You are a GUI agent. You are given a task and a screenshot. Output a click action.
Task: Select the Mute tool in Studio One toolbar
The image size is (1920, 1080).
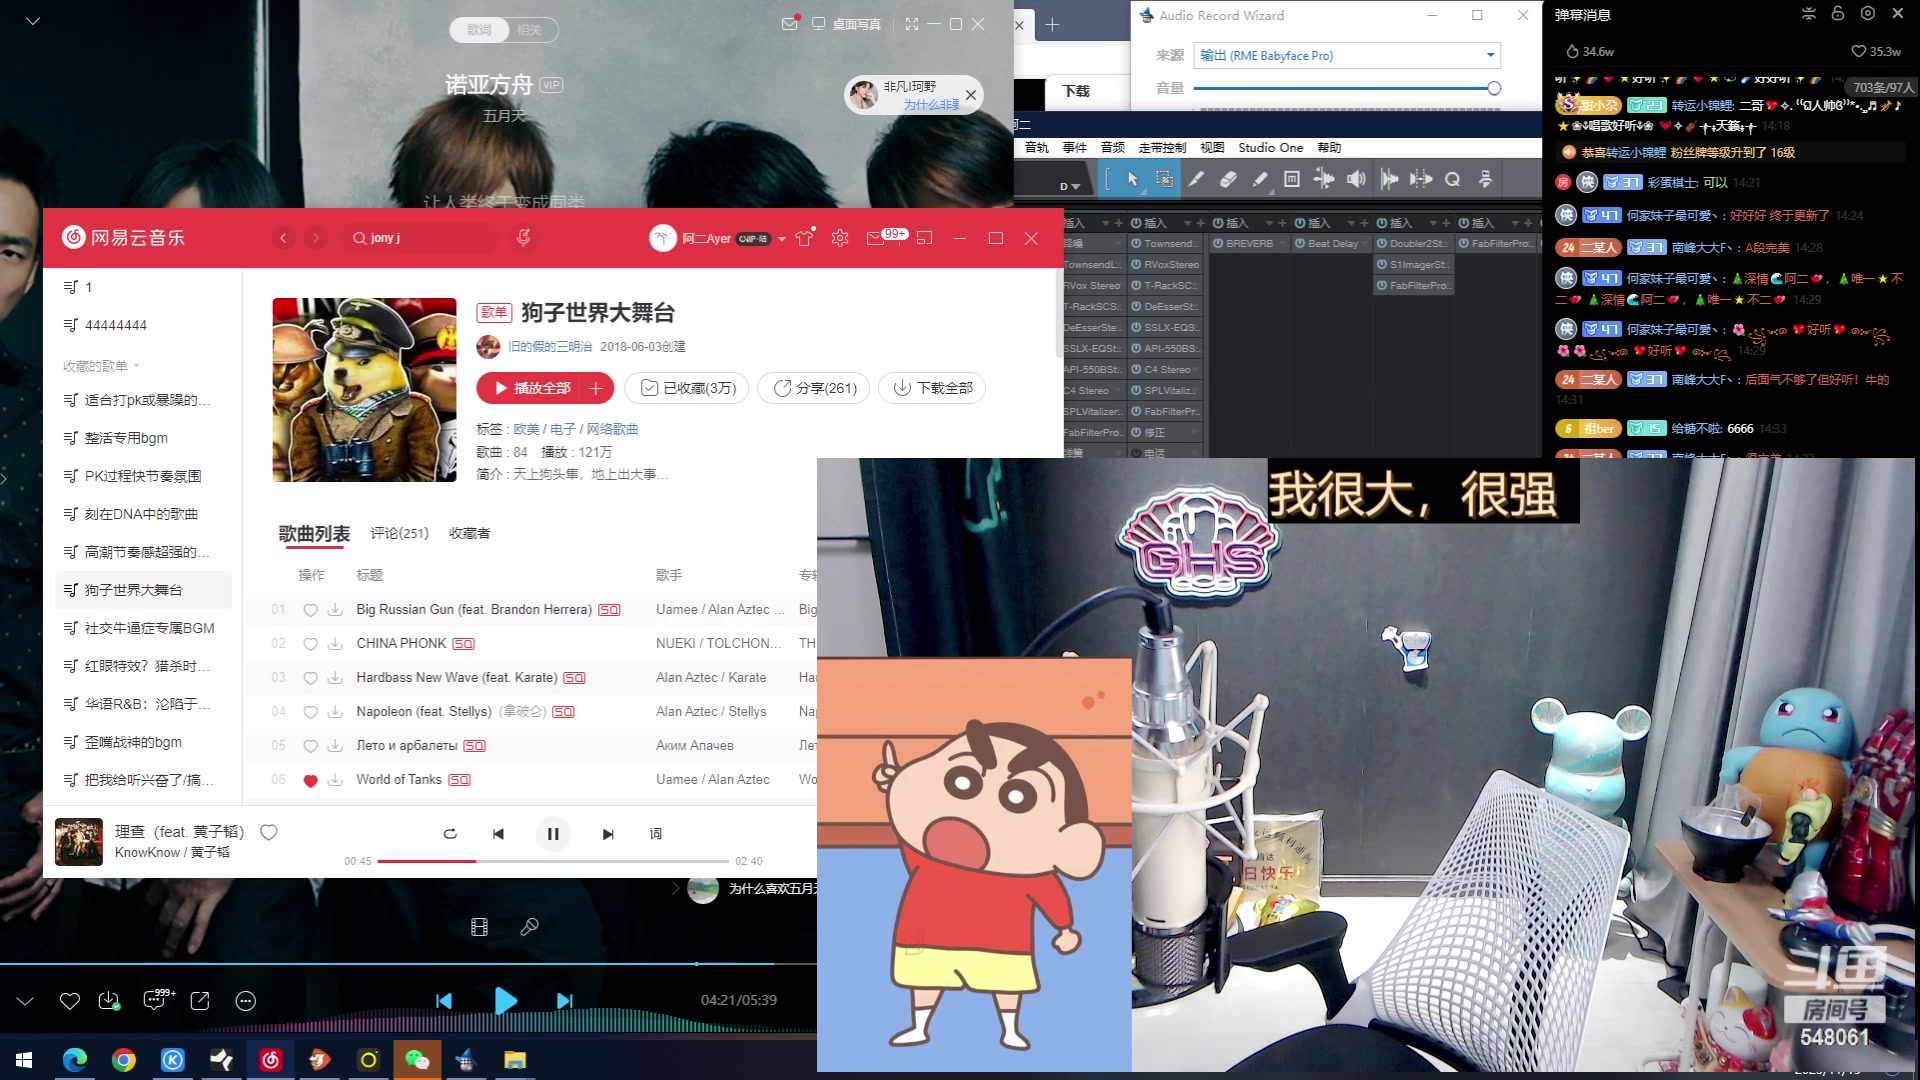click(x=1292, y=179)
